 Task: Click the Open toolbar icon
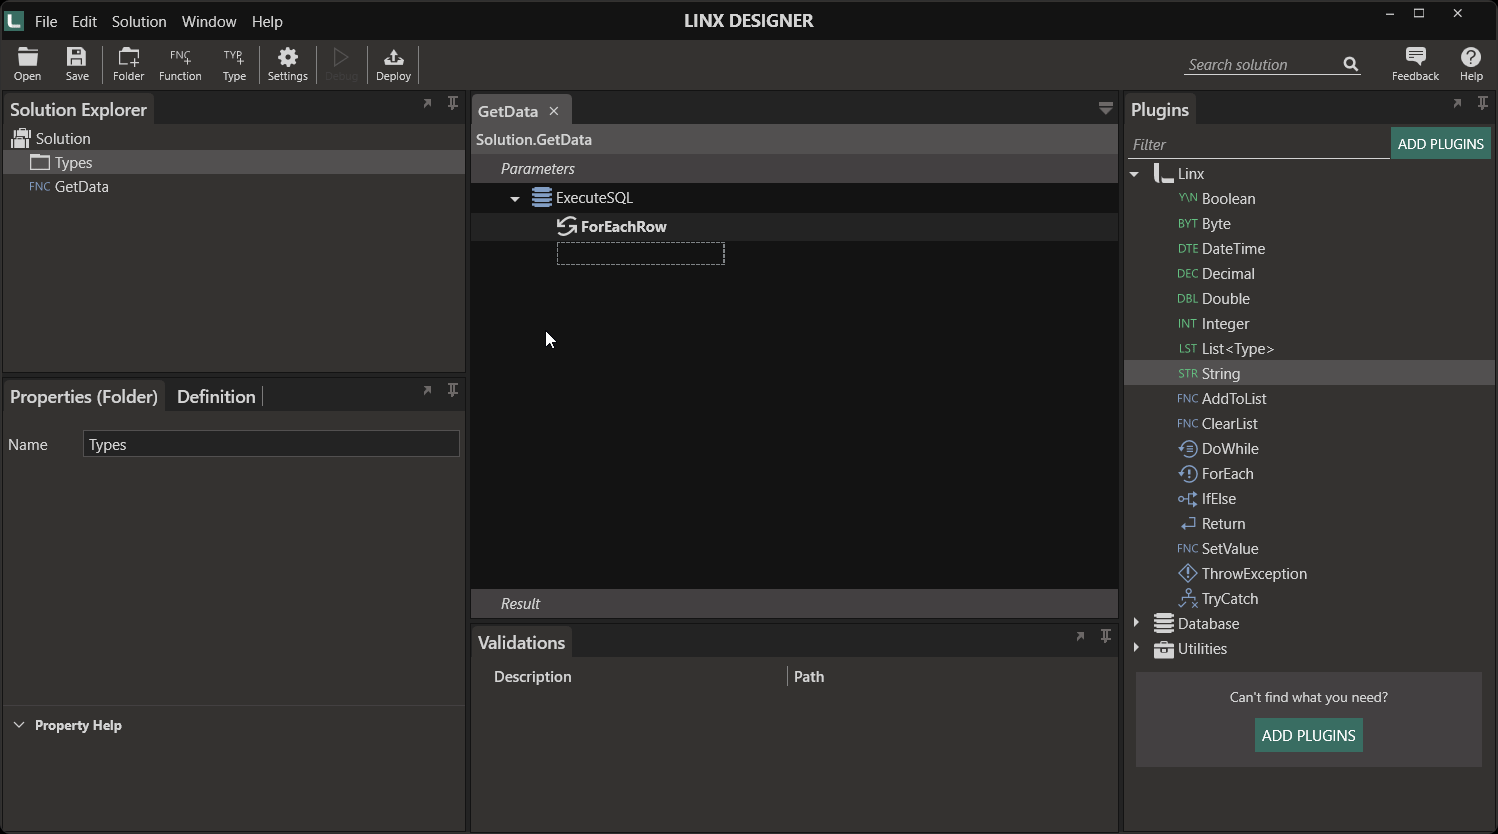pyautogui.click(x=28, y=64)
